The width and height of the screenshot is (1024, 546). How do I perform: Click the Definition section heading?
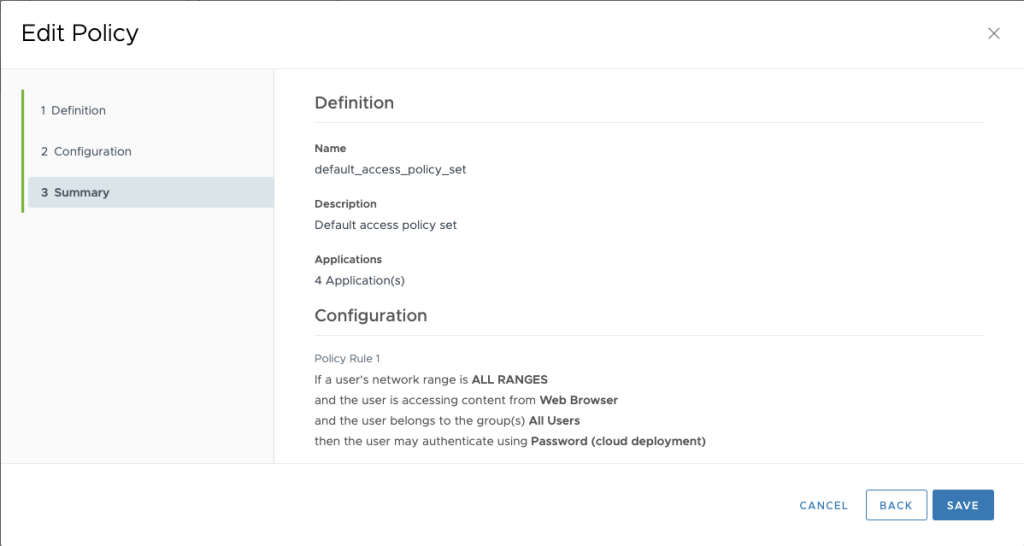click(354, 102)
